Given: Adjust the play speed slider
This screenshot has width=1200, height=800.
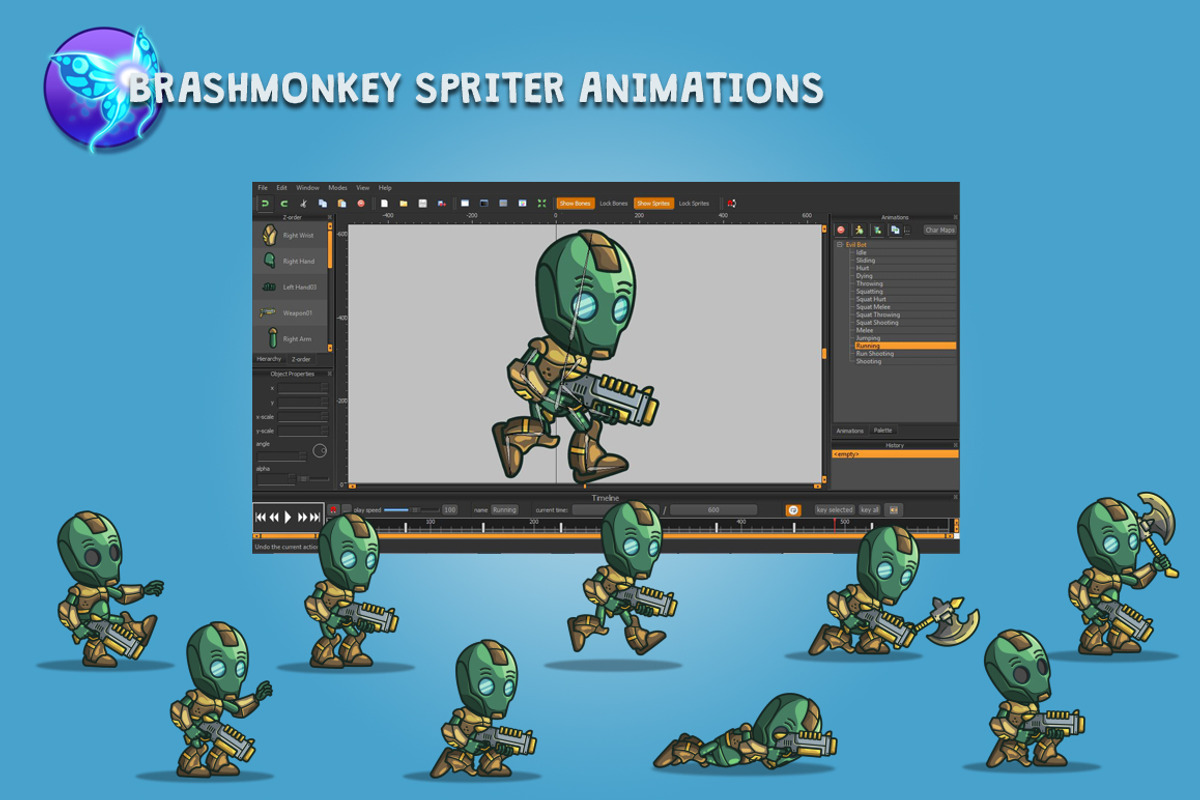Looking at the screenshot, I should coord(411,510).
